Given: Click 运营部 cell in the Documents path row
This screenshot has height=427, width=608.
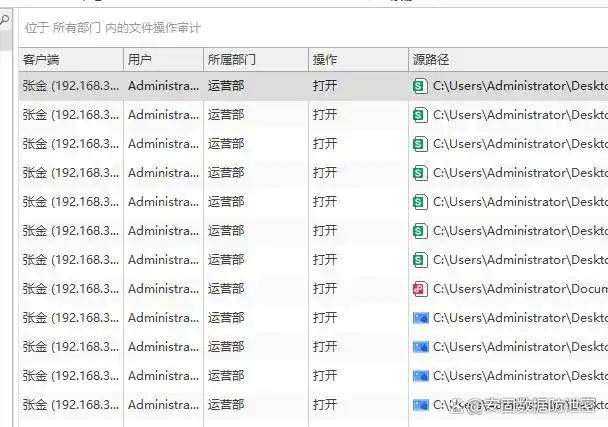Looking at the screenshot, I should [226, 289].
